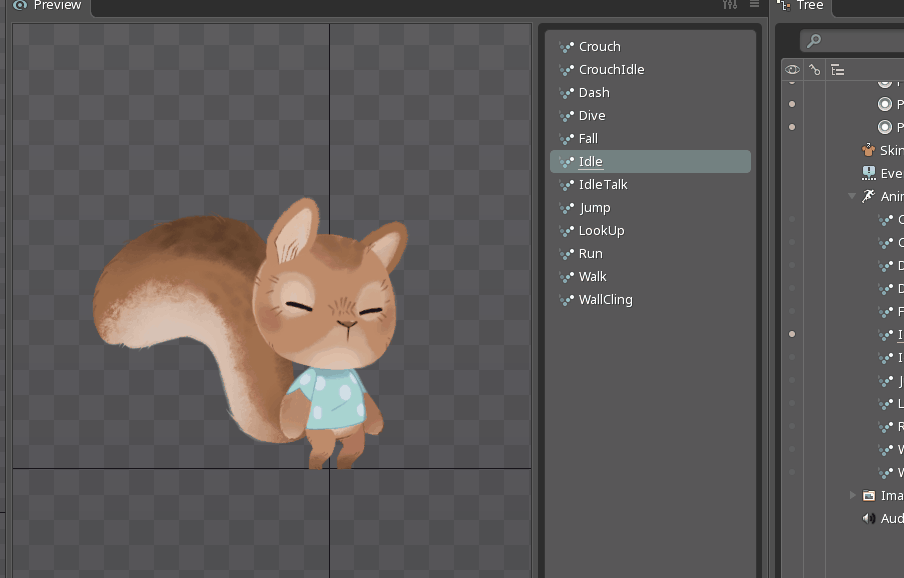Viewport: 904px width, 578px height.
Task: Collapse the Animations tree node
Action: click(x=852, y=196)
